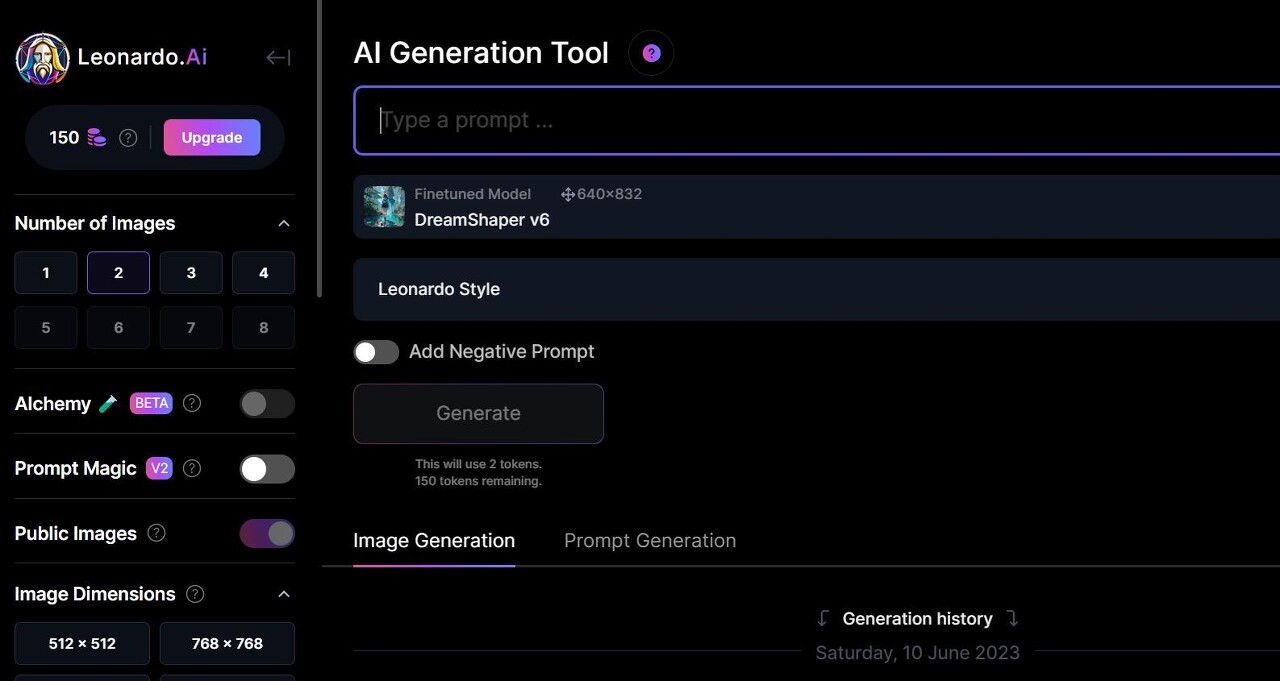The image size is (1280, 681).
Task: Toggle the Alchemy switch
Action: pos(267,403)
